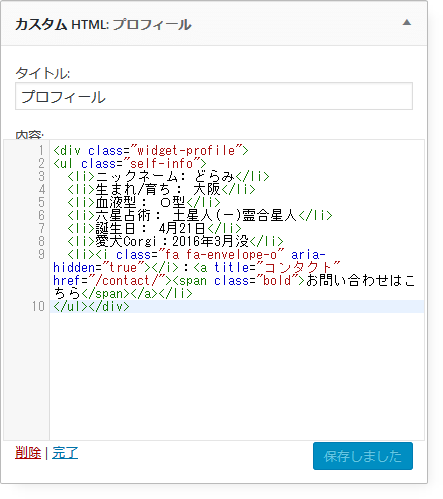This screenshot has width=443, height=499.
Task: Click the line with ニックネーム: どらみ
Action: coord(168,177)
